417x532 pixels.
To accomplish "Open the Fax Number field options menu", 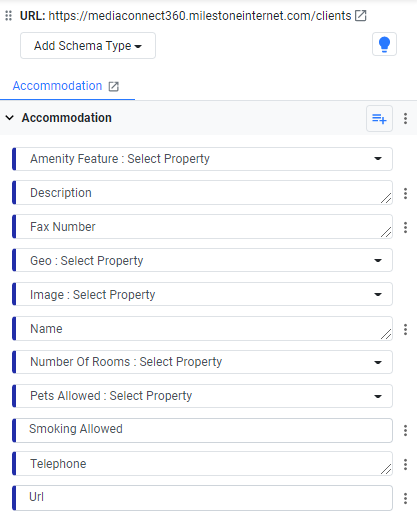I will (x=405, y=227).
